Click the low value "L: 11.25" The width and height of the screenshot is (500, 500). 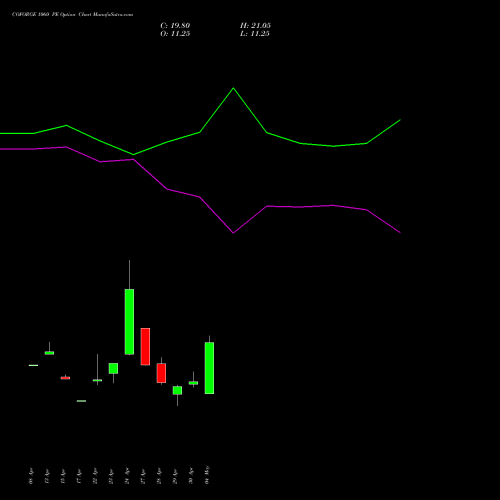tap(255, 33)
